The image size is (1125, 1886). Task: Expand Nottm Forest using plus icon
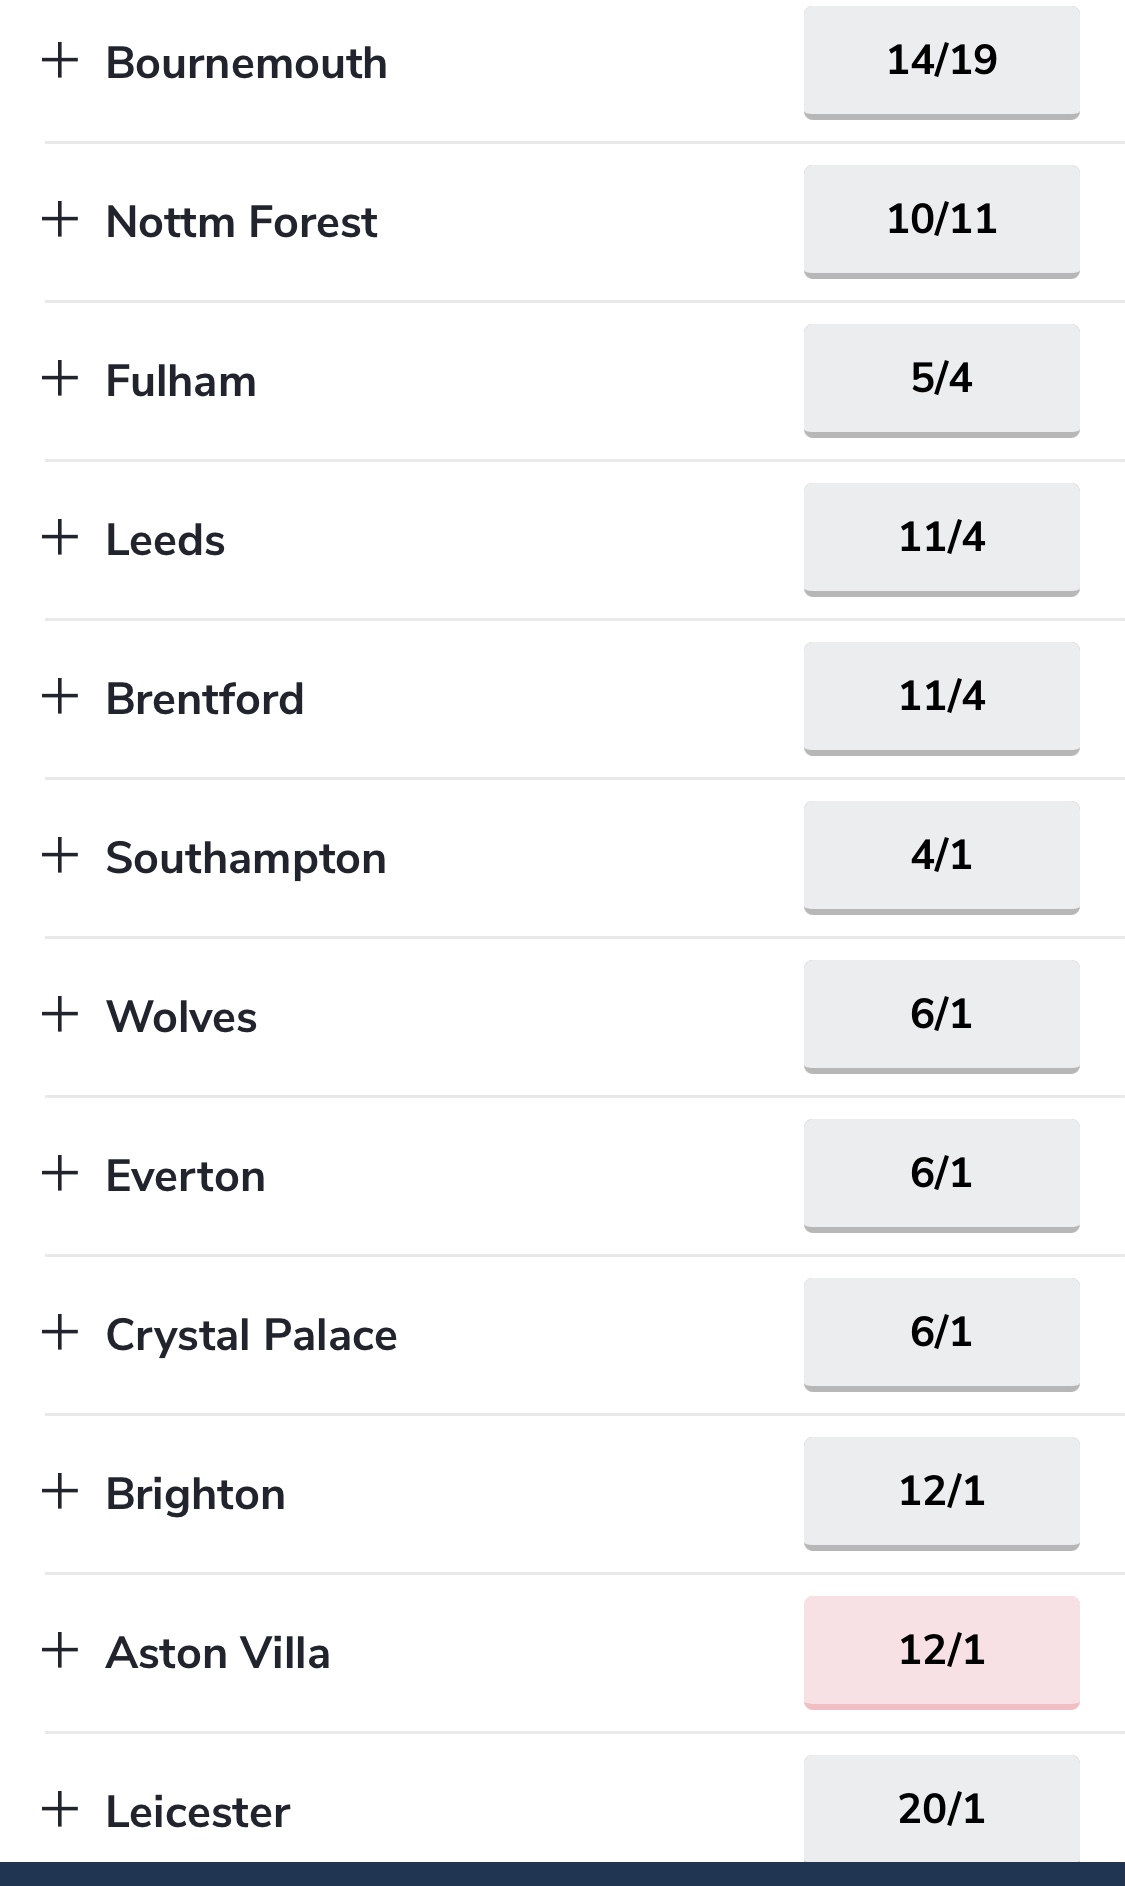click(x=60, y=219)
